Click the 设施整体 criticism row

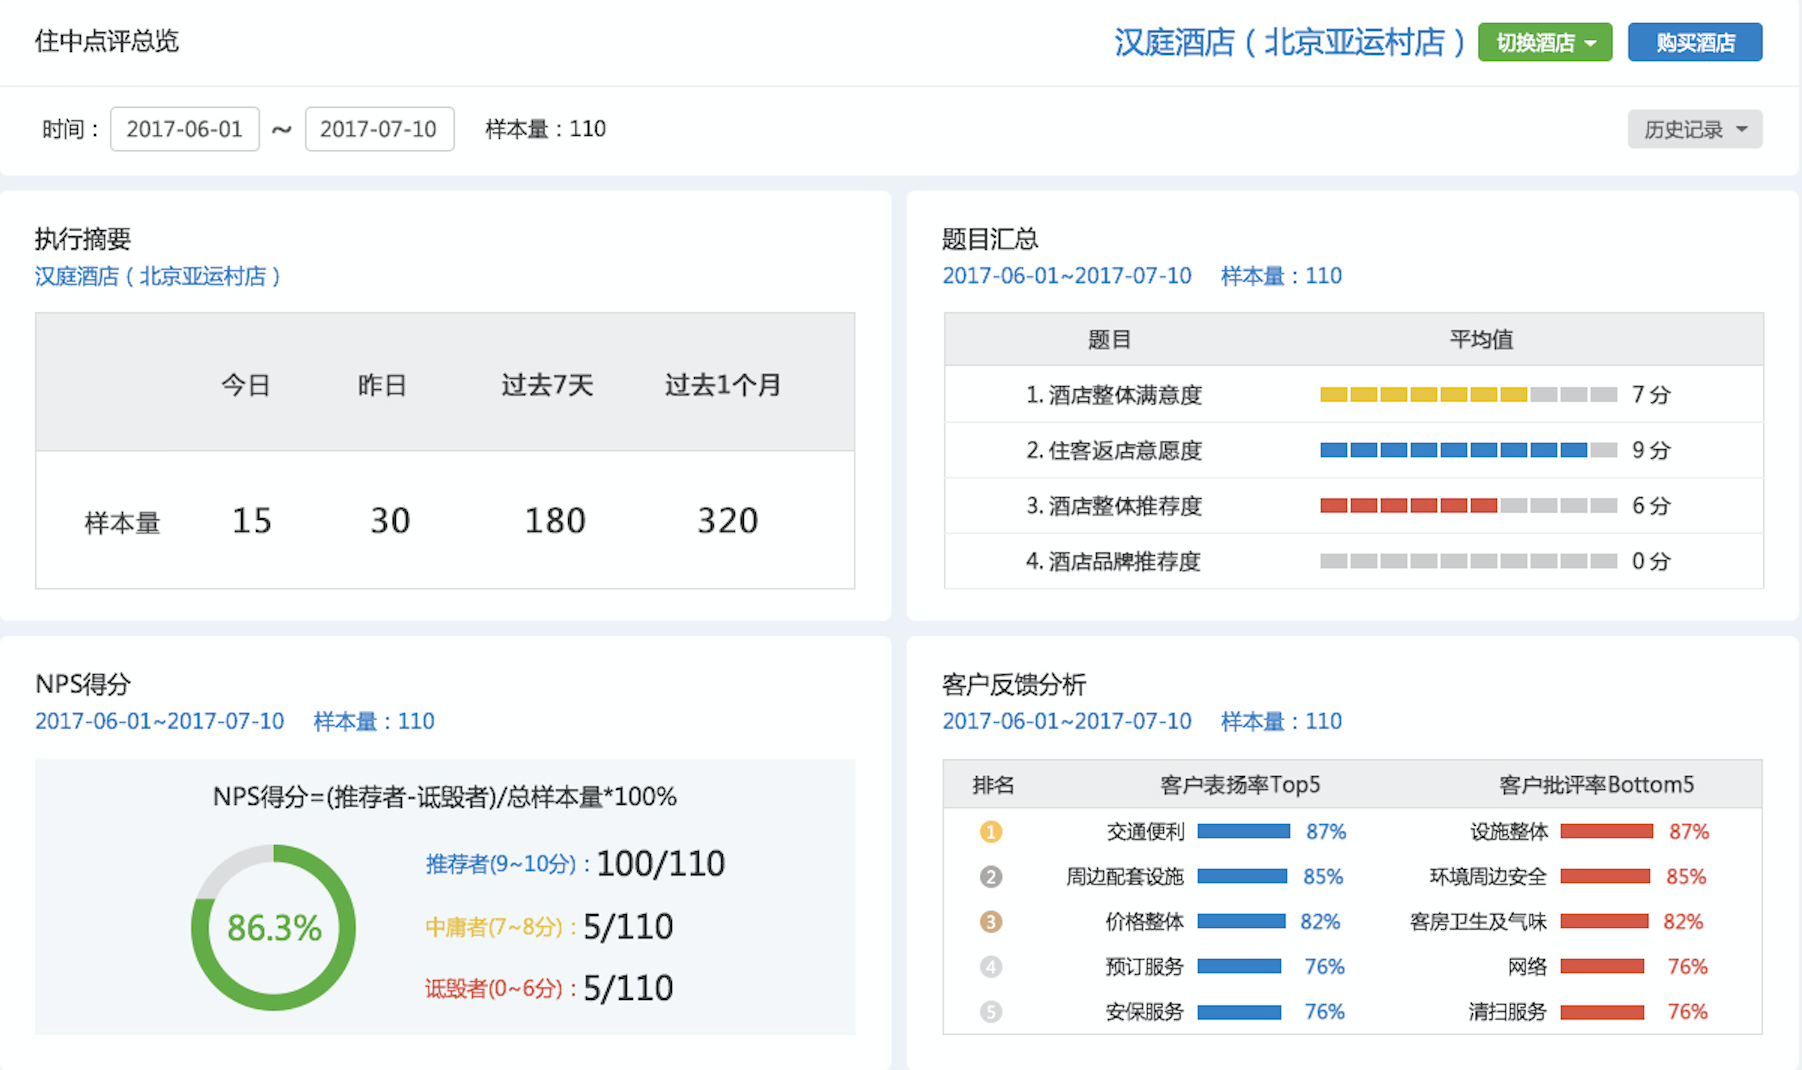point(1589,832)
